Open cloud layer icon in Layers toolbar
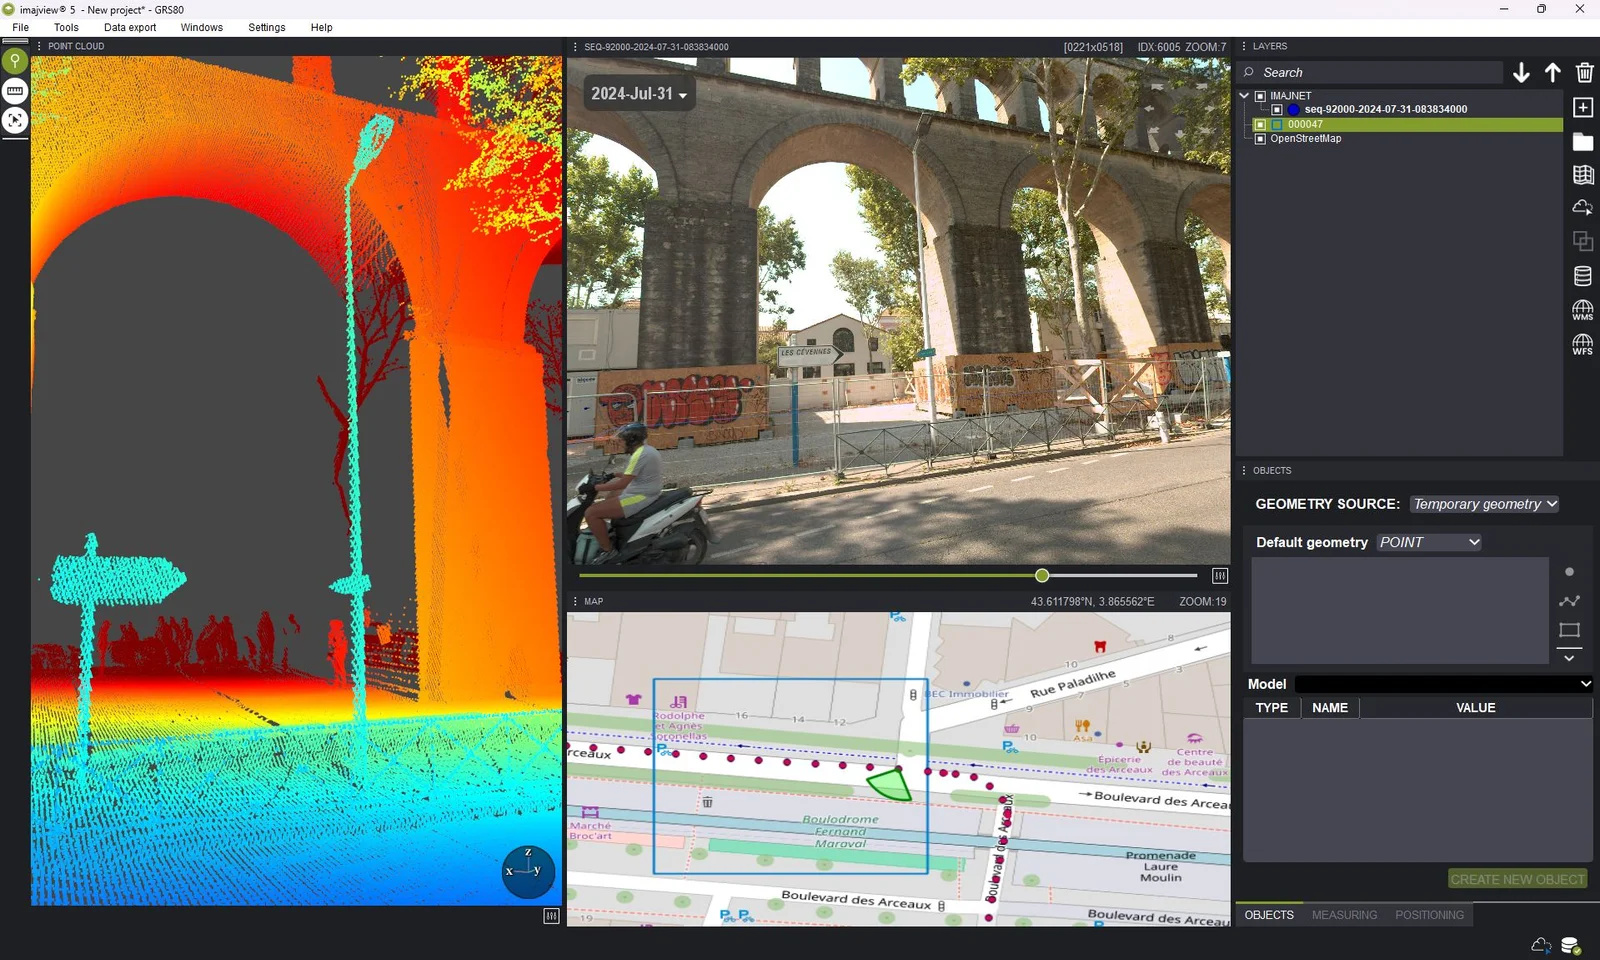 [1583, 208]
